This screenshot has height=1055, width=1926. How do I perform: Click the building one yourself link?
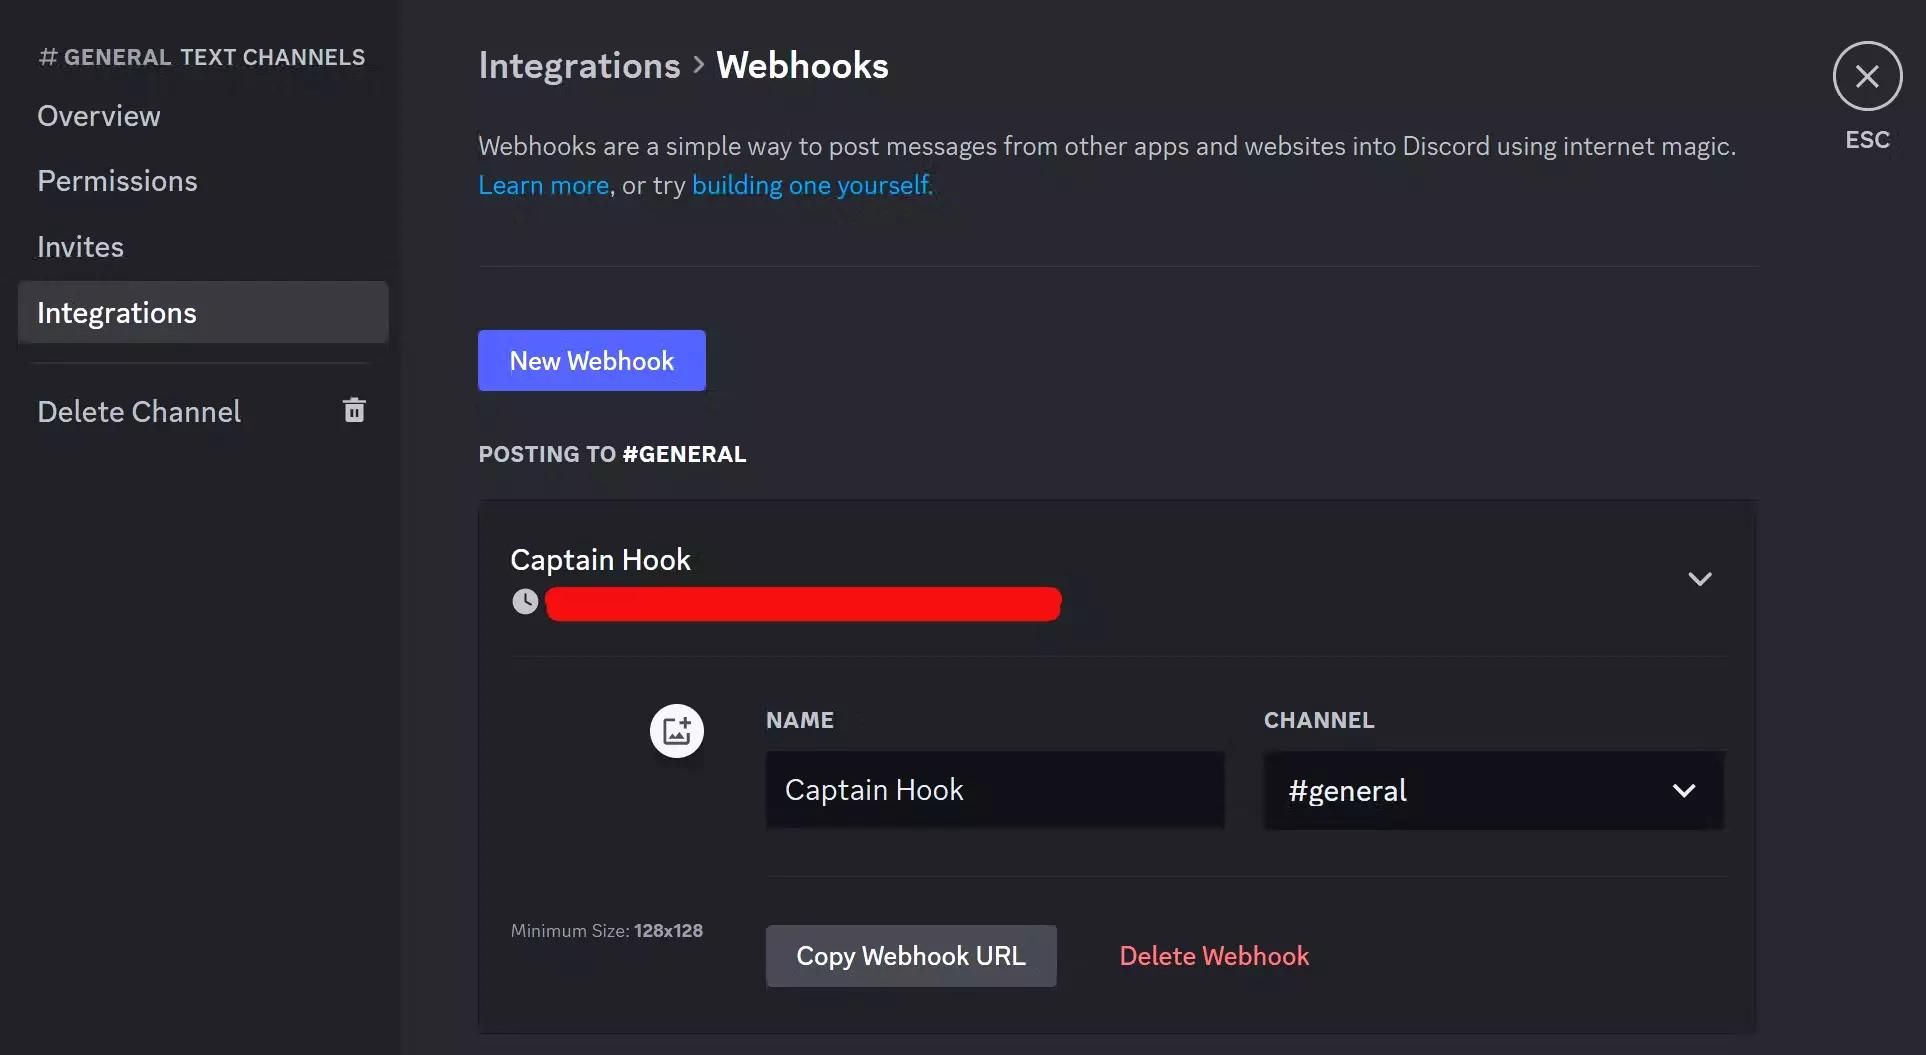pyautogui.click(x=811, y=185)
